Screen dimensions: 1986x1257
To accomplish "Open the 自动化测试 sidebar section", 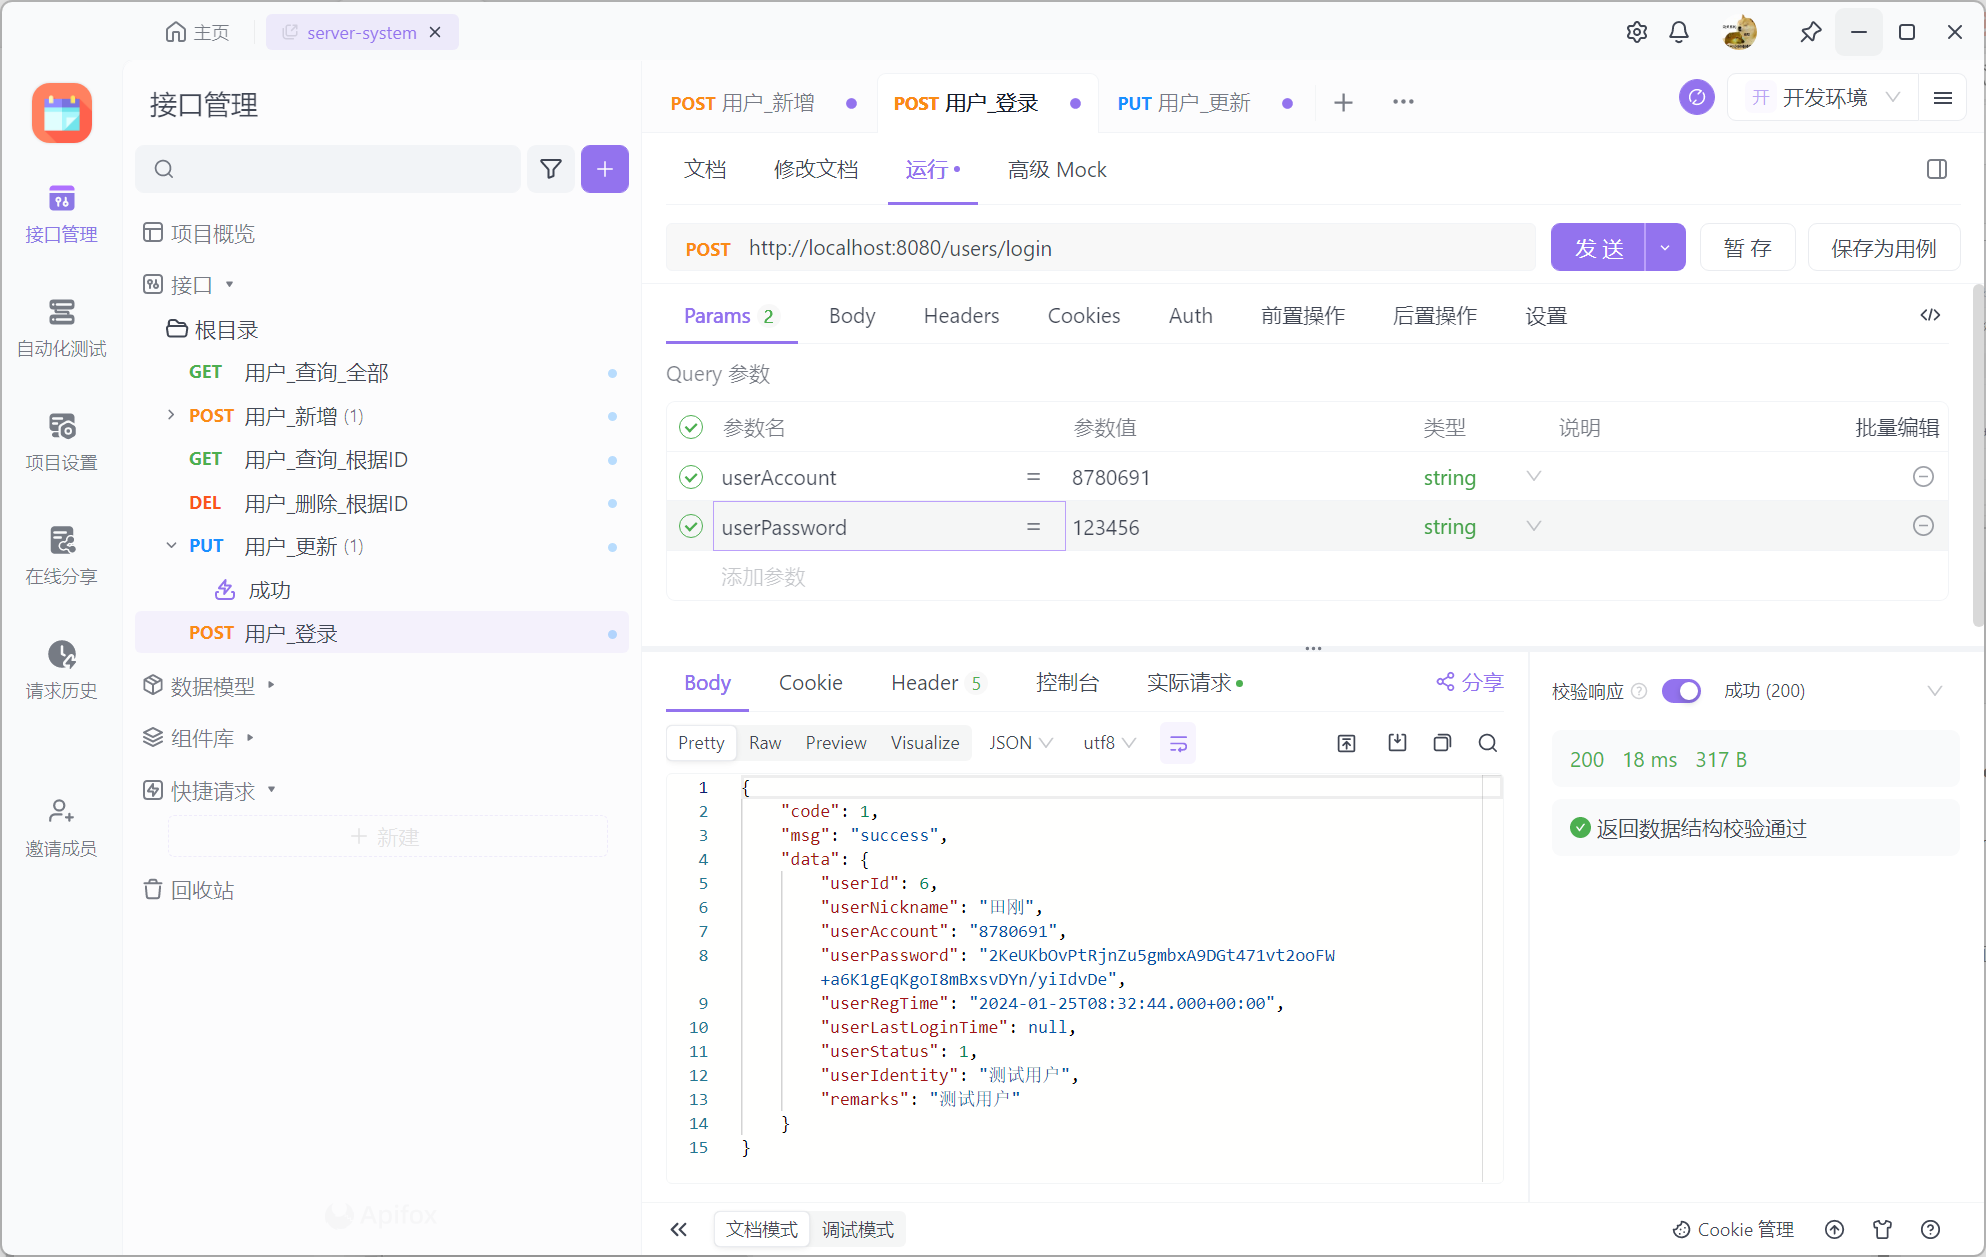I will [x=61, y=328].
